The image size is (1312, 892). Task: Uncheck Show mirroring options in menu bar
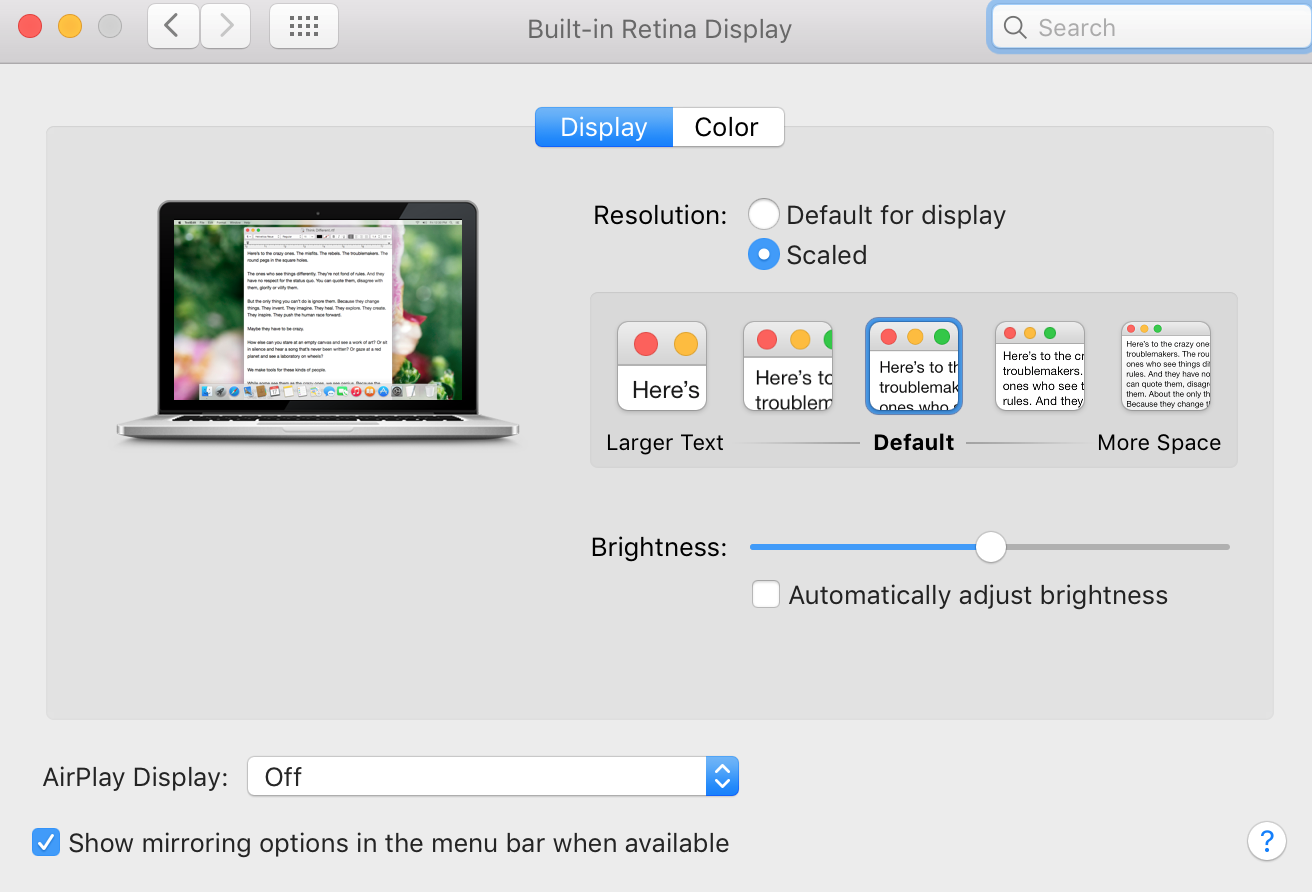46,842
